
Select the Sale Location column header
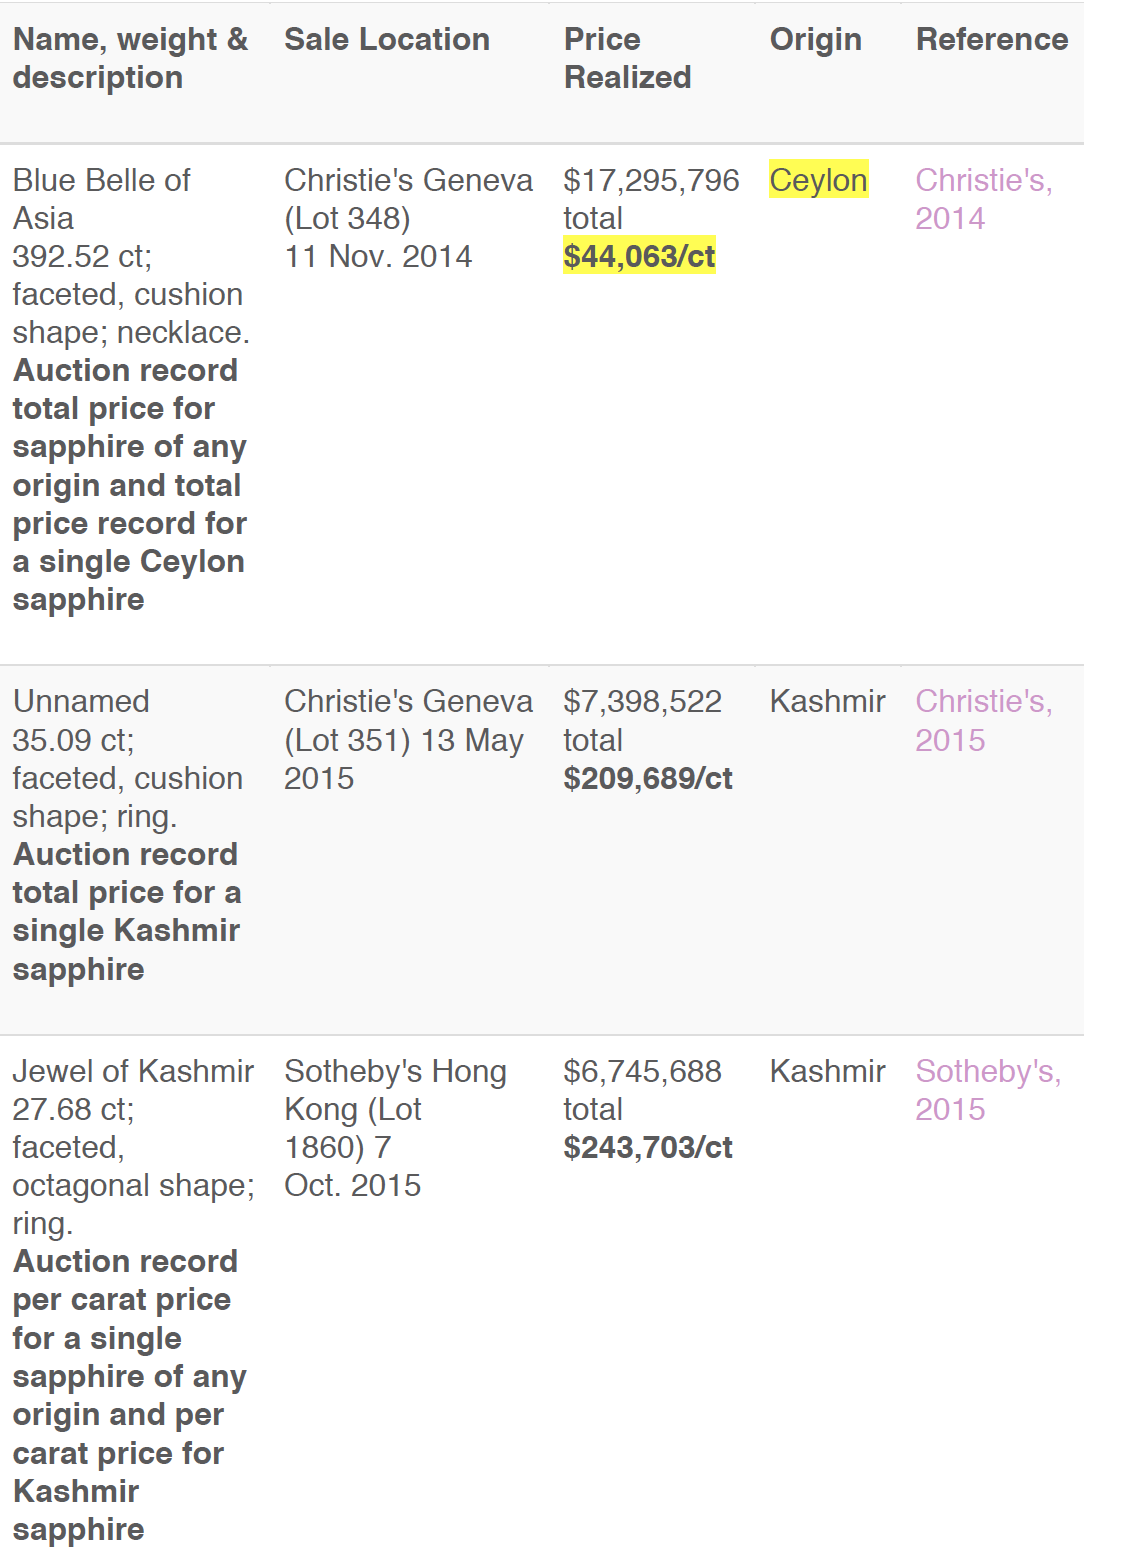(x=387, y=39)
